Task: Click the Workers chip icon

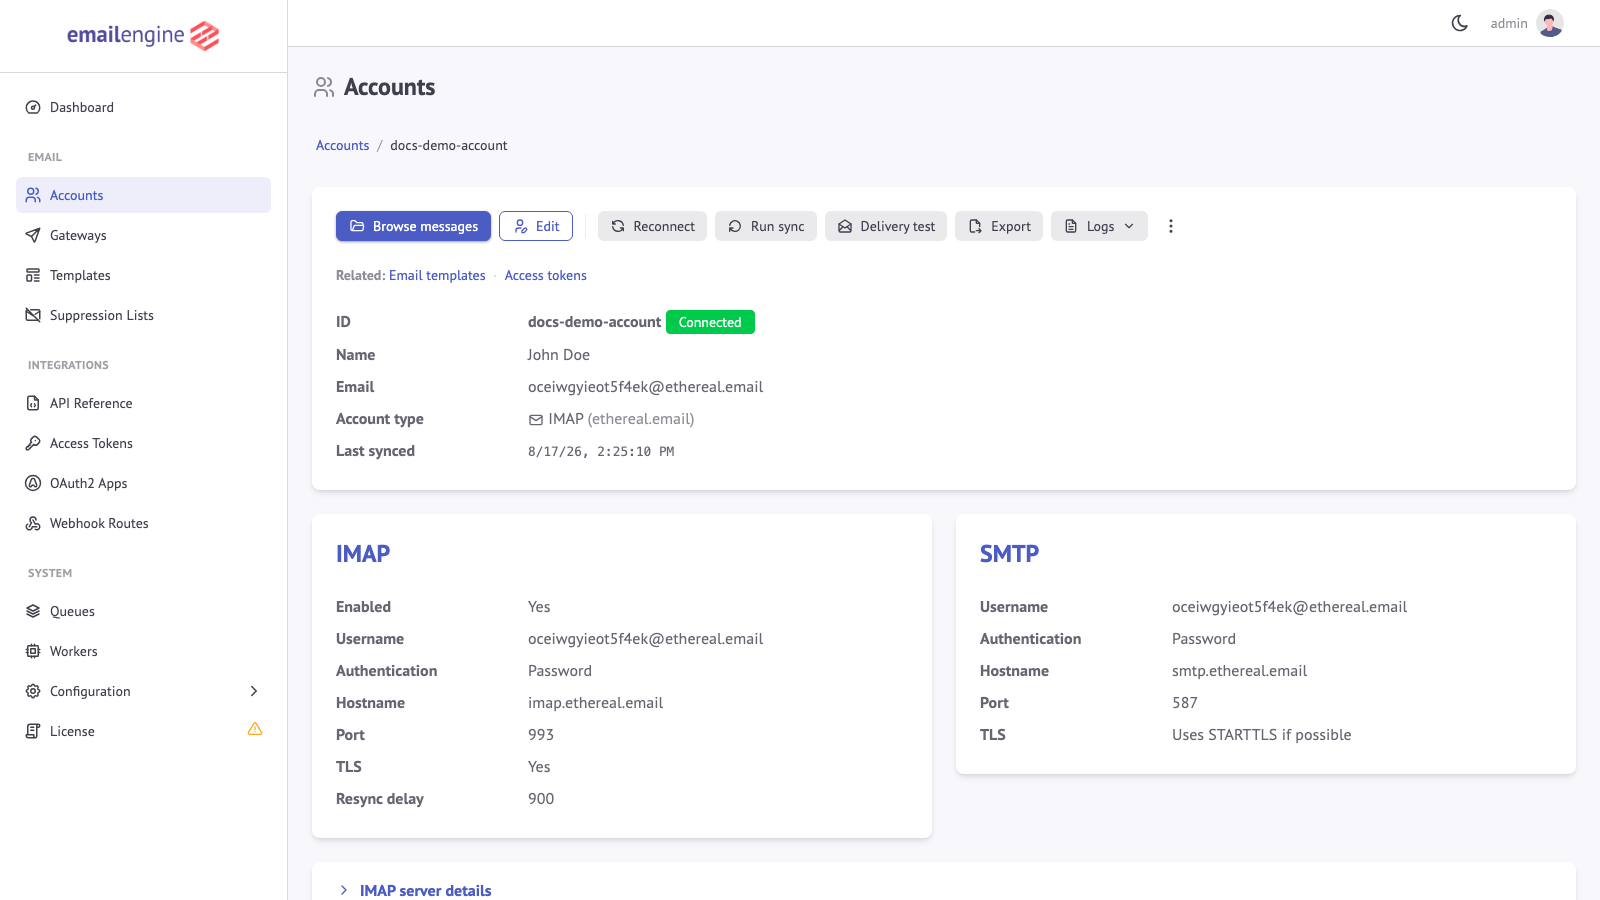Action: [33, 651]
